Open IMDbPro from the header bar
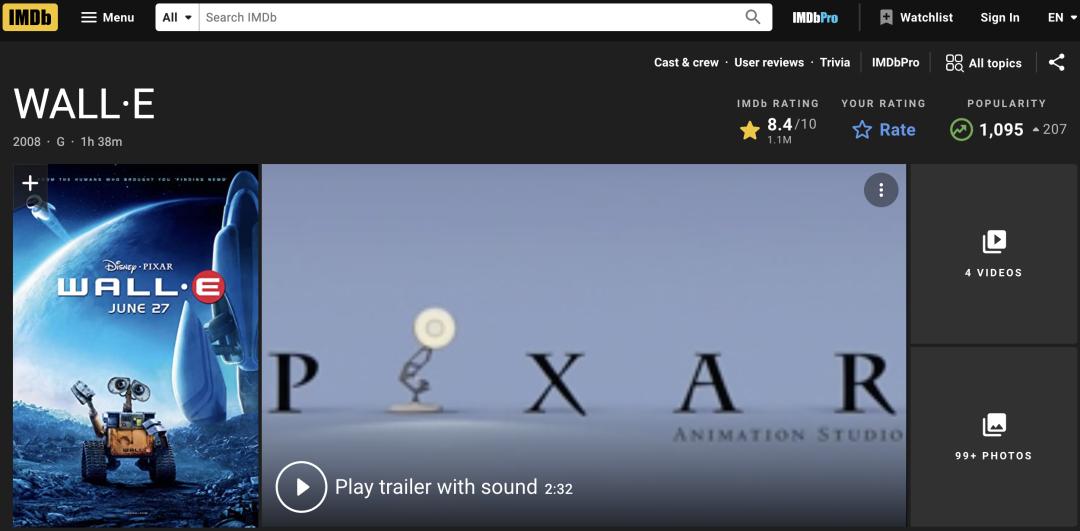 pyautogui.click(x=815, y=18)
